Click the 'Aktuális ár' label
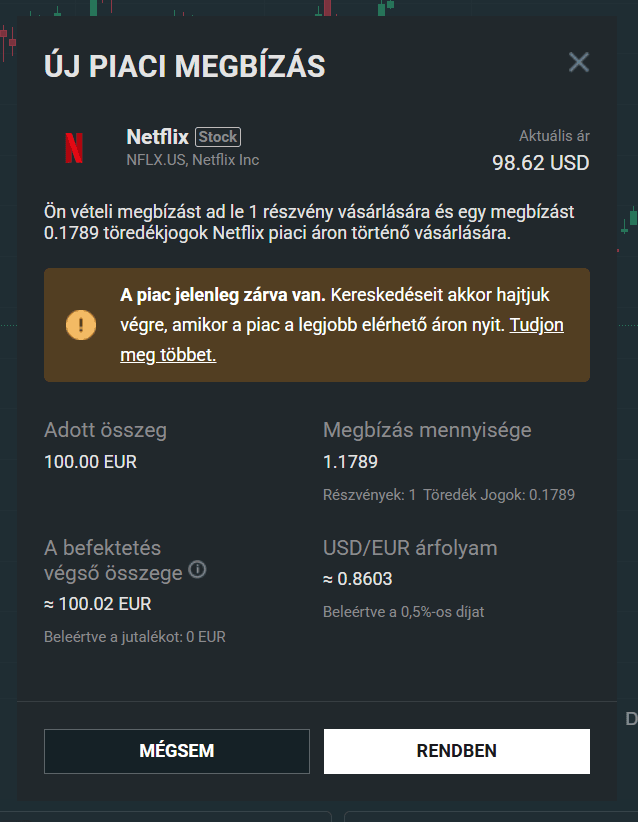The width and height of the screenshot is (638, 822). pos(553,136)
